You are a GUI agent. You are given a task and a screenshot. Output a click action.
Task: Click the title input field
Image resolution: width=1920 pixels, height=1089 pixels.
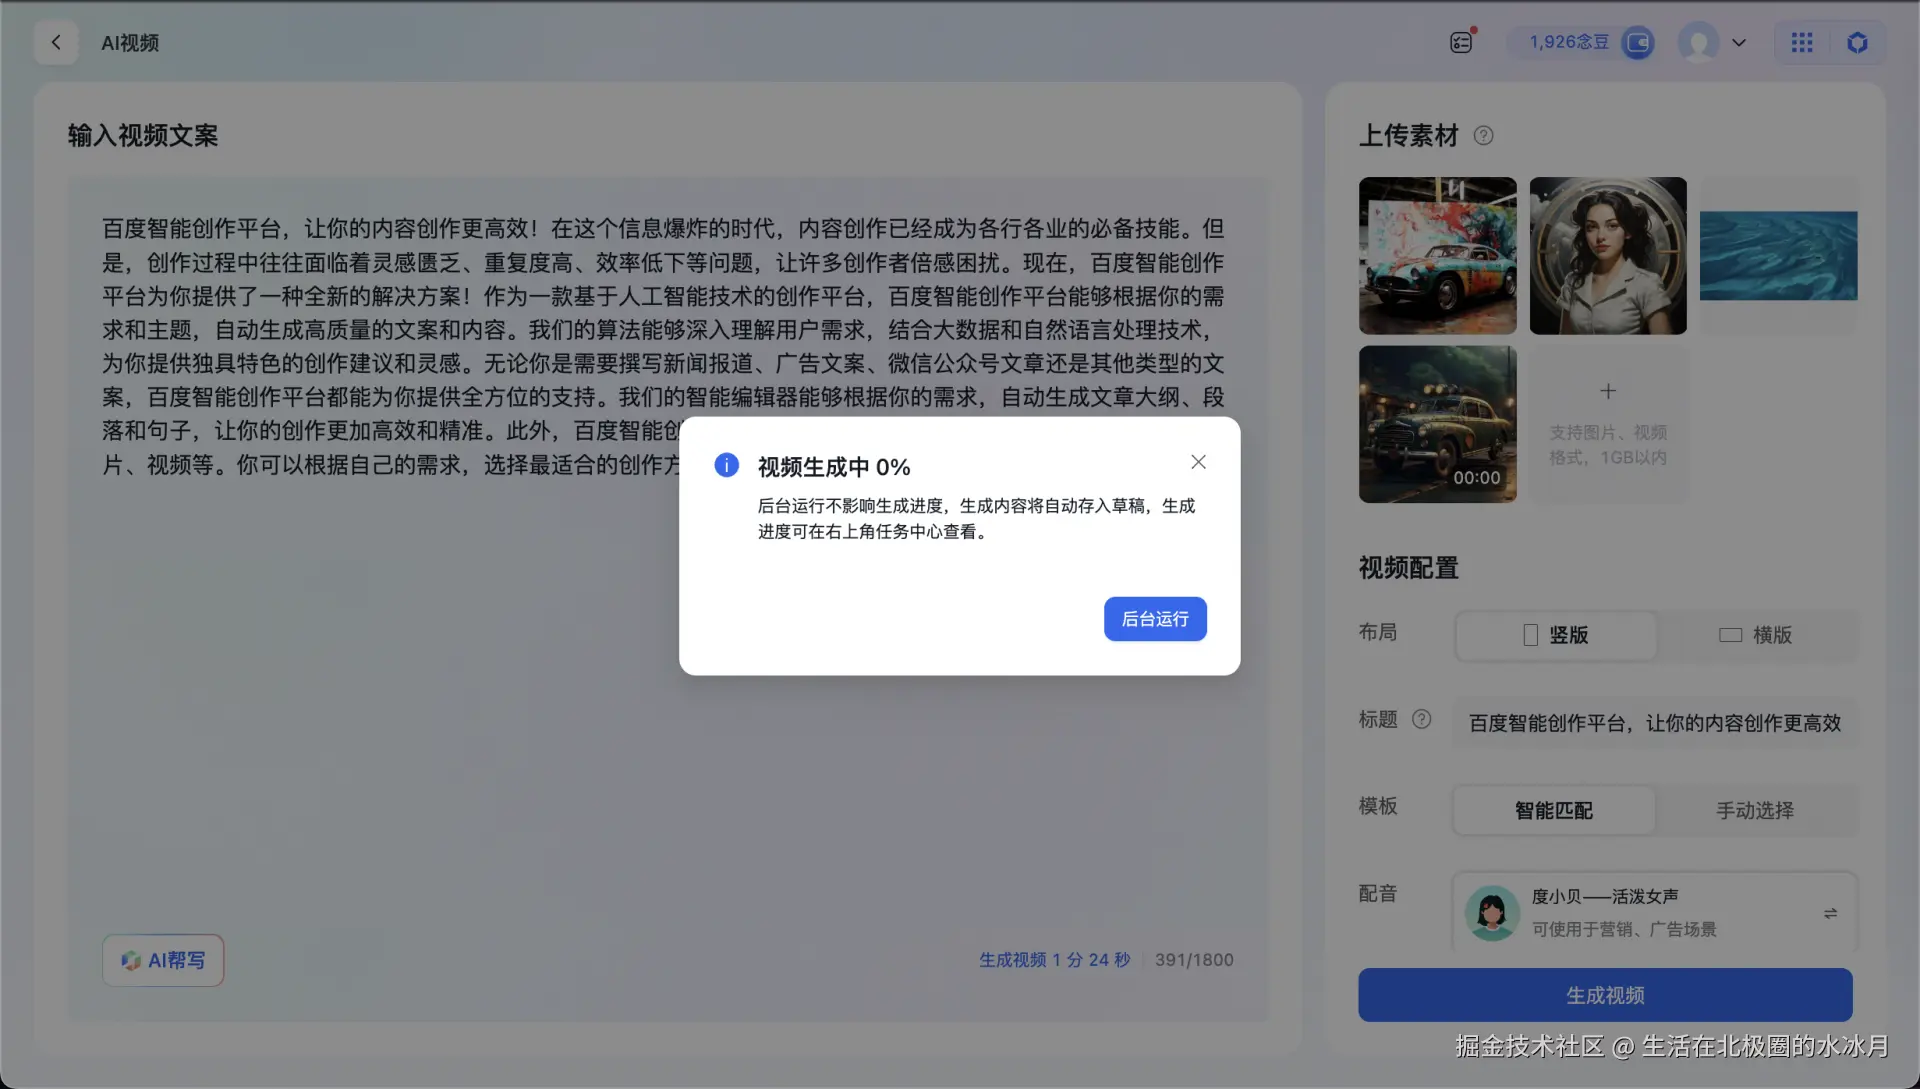click(1655, 722)
